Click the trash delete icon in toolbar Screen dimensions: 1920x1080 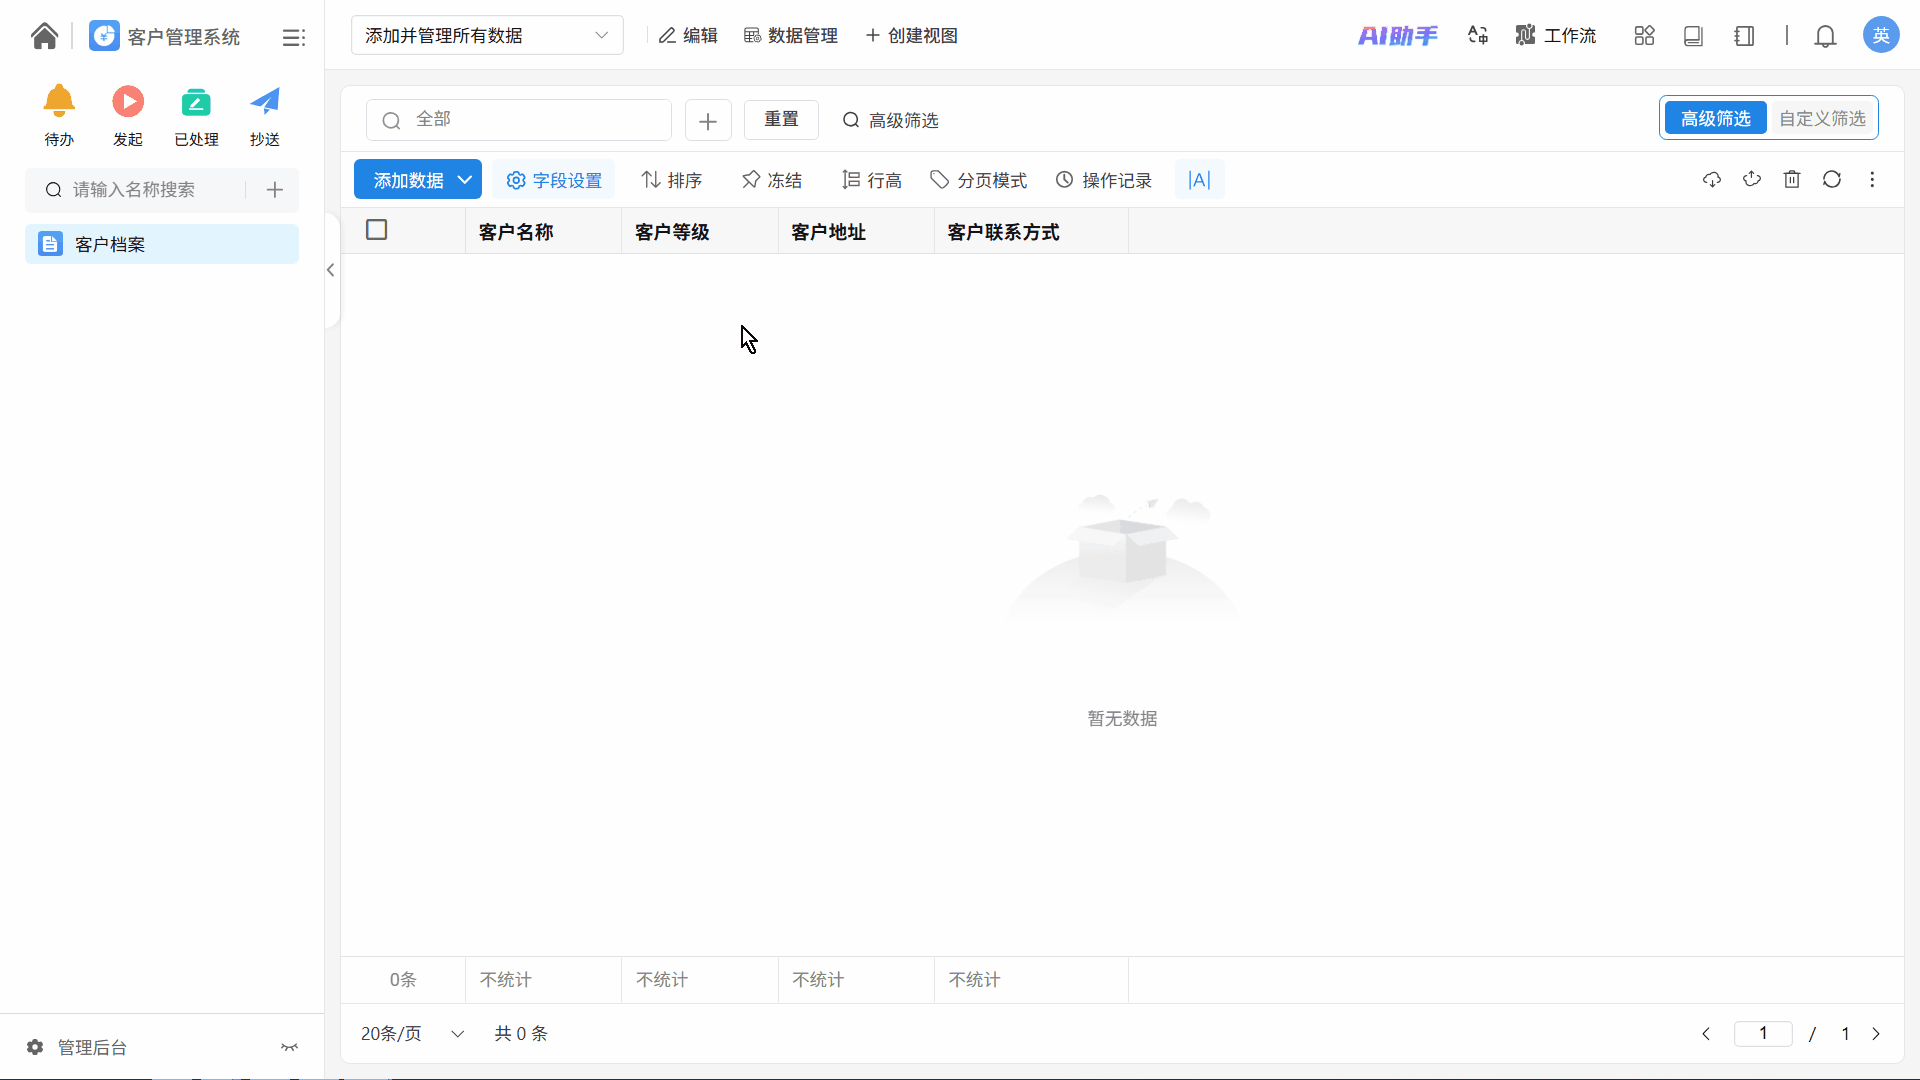[1792, 180]
